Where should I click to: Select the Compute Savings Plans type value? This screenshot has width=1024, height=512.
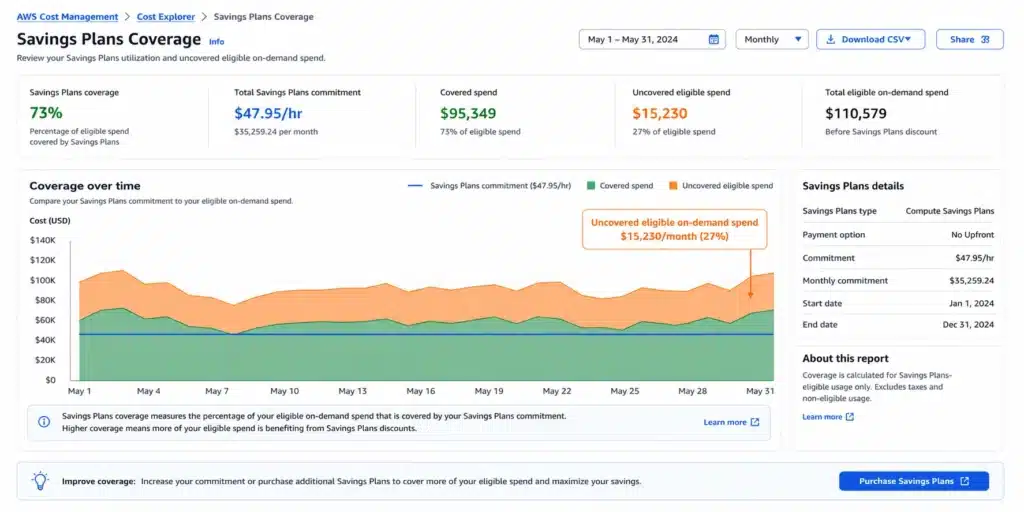click(x=950, y=211)
